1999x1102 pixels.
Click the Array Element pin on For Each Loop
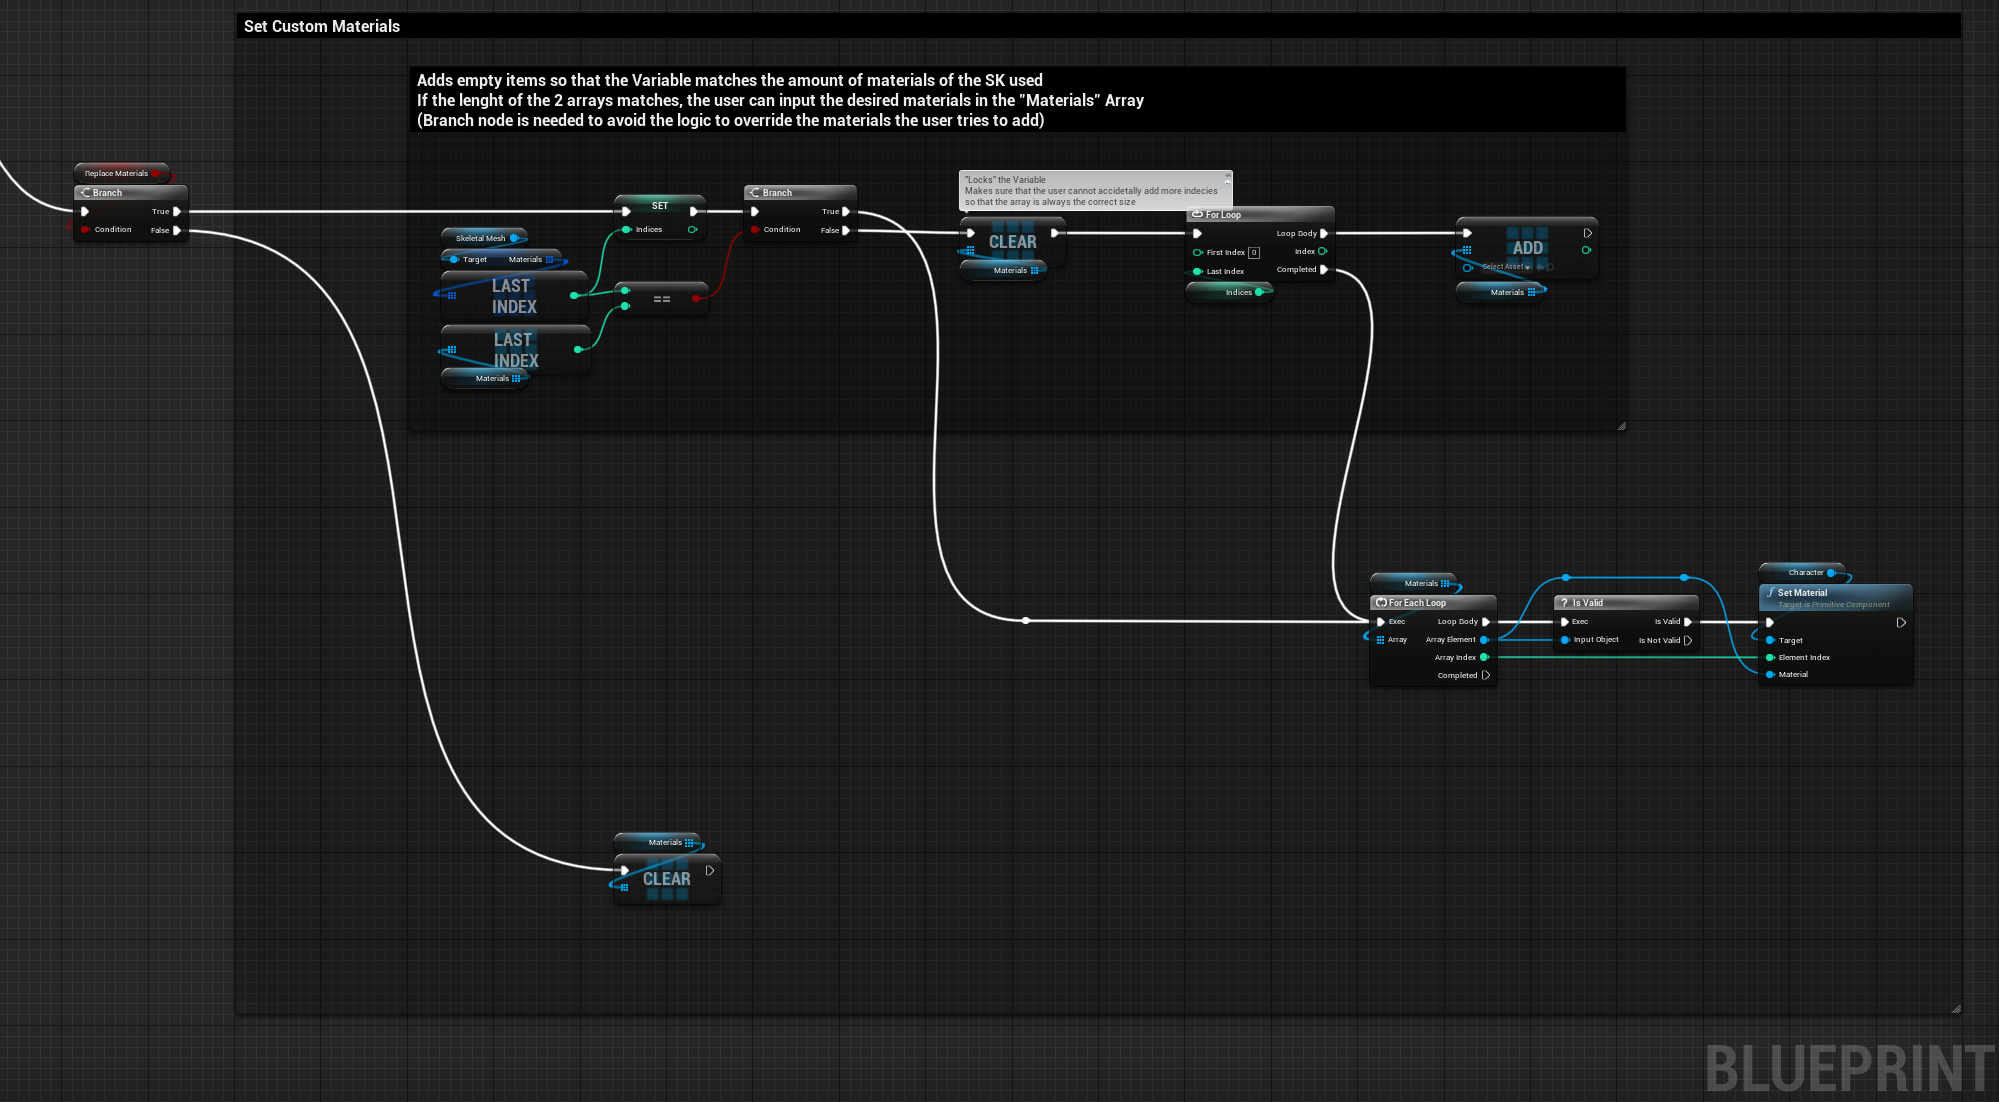(x=1484, y=640)
